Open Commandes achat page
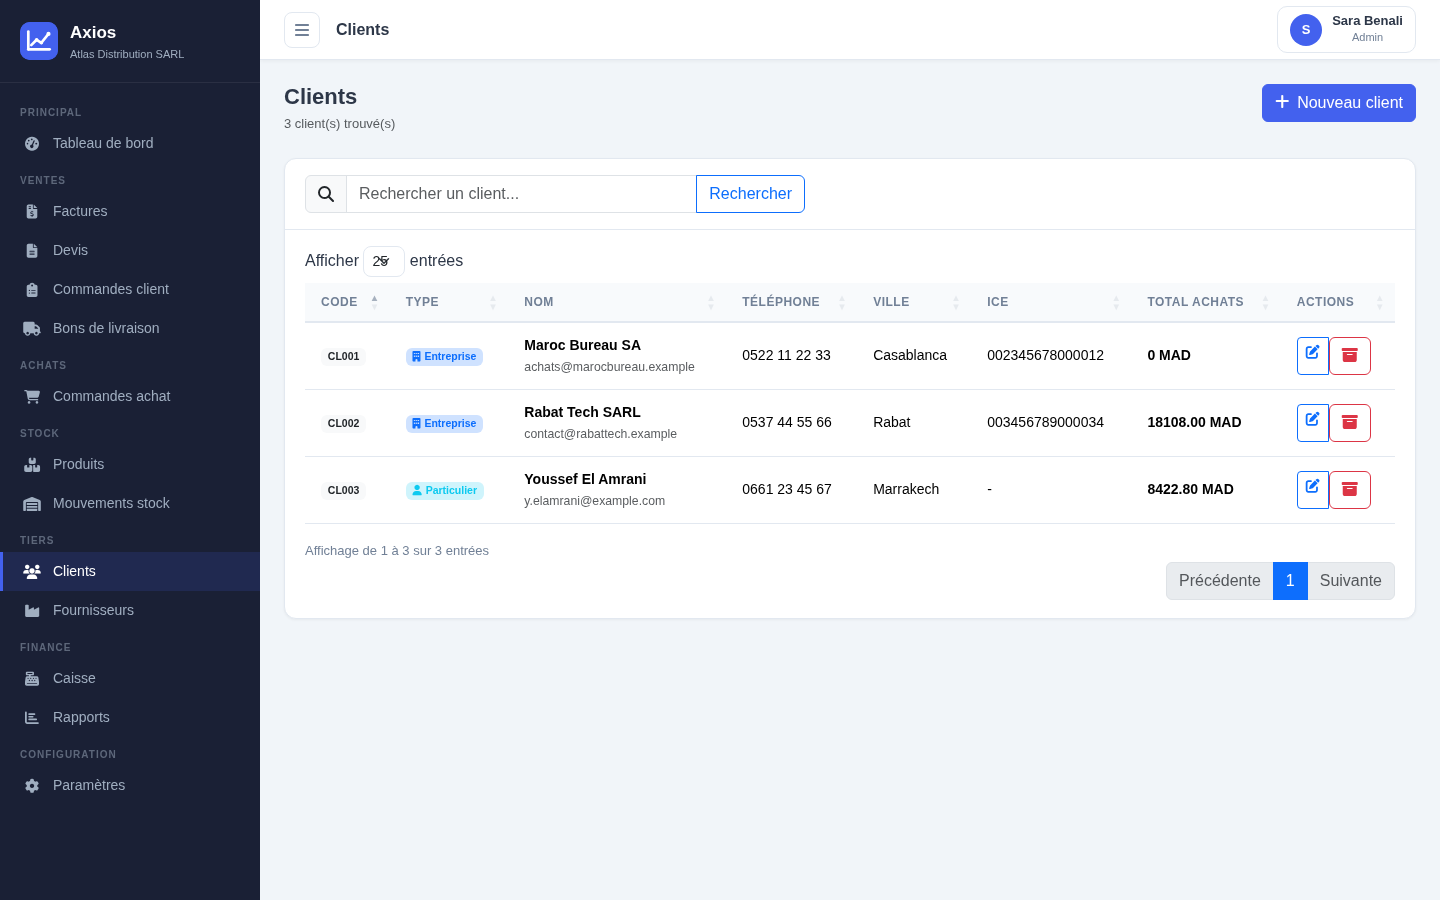This screenshot has width=1440, height=900. [x=130, y=396]
